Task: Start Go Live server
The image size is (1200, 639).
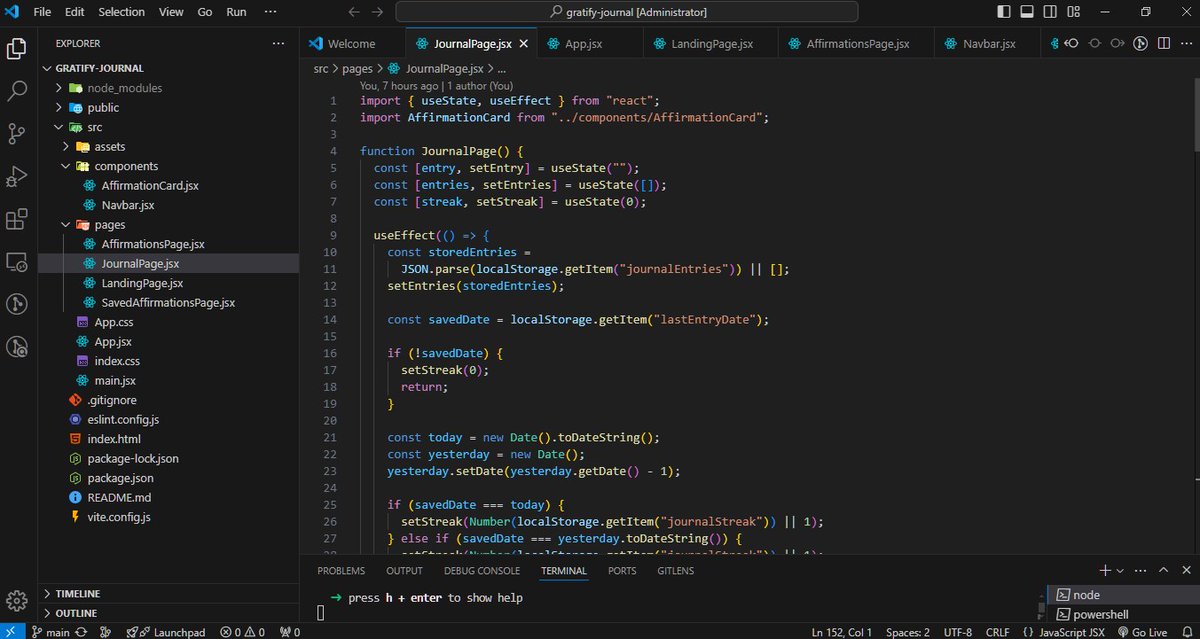Action: (x=1142, y=632)
